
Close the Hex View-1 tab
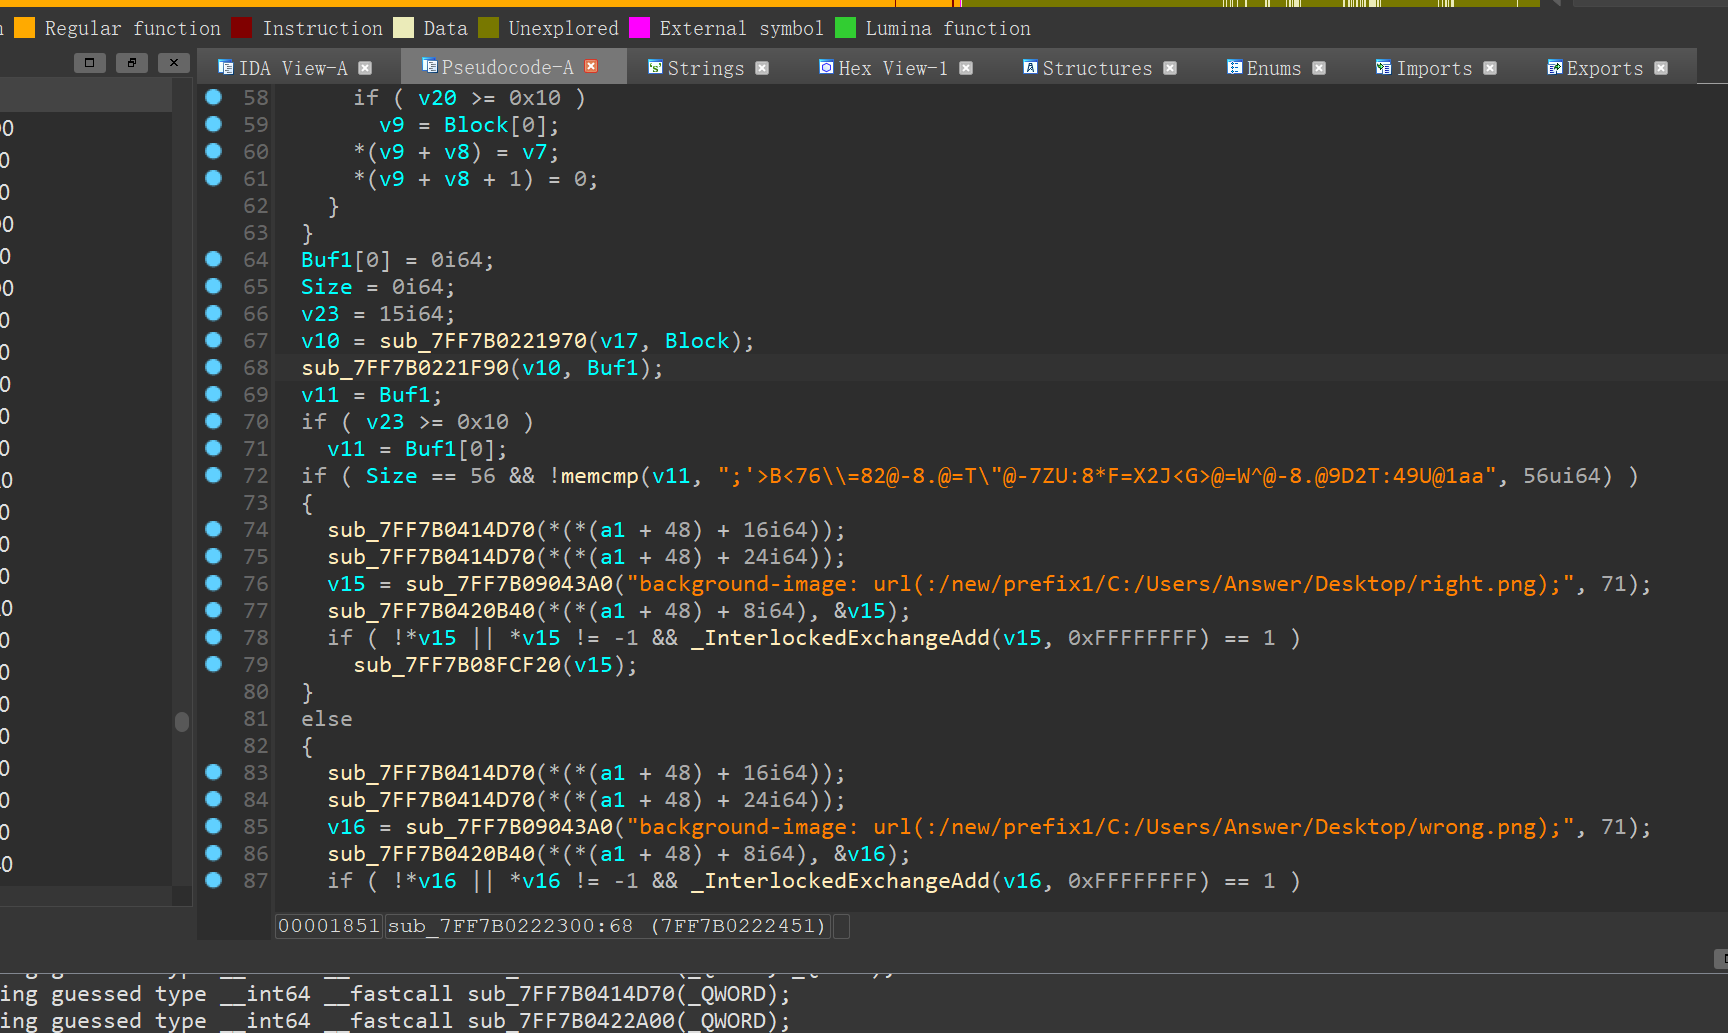tap(966, 68)
